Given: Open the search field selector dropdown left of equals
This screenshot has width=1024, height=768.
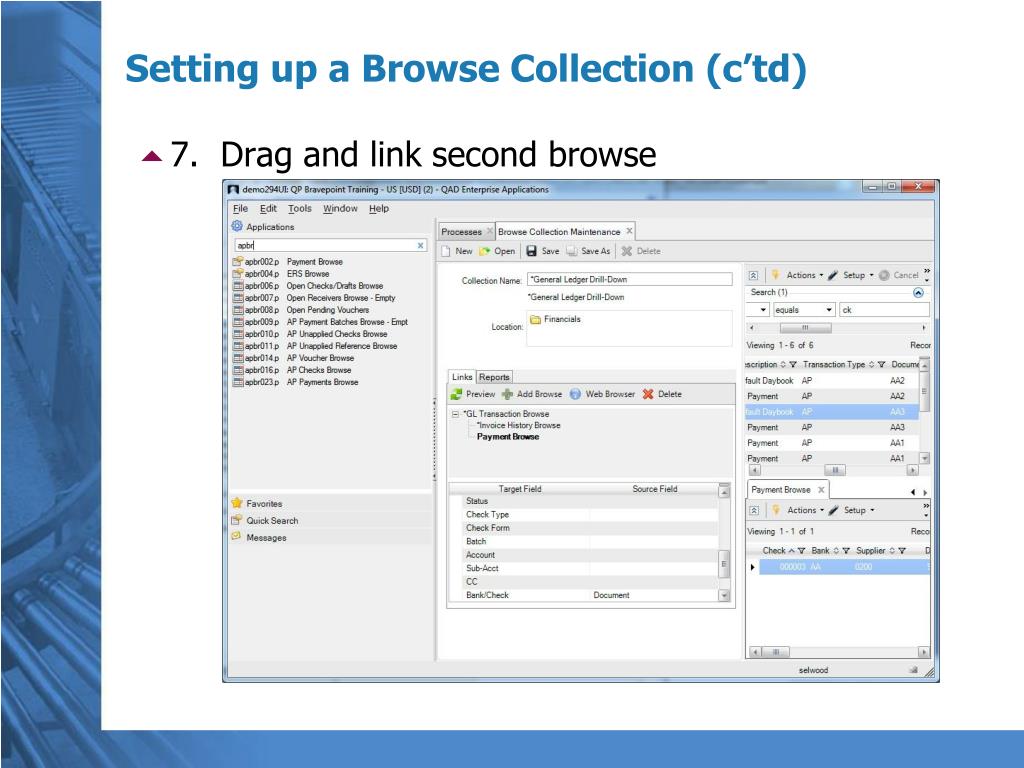Looking at the screenshot, I should point(763,310).
